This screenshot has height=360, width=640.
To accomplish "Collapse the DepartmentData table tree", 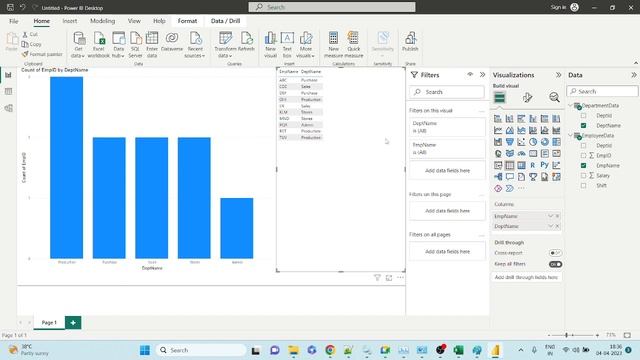I will 571,105.
